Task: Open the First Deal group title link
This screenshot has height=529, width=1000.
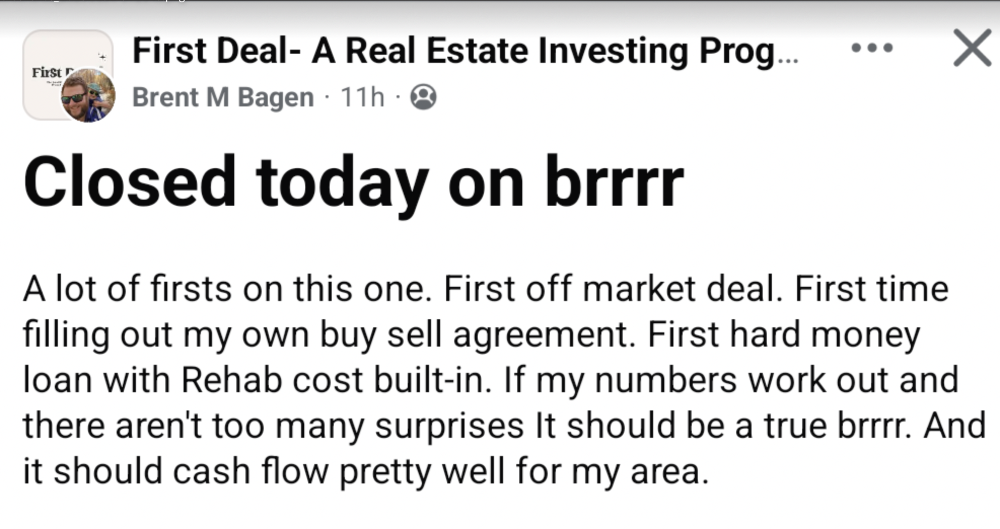Action: click(x=450, y=51)
